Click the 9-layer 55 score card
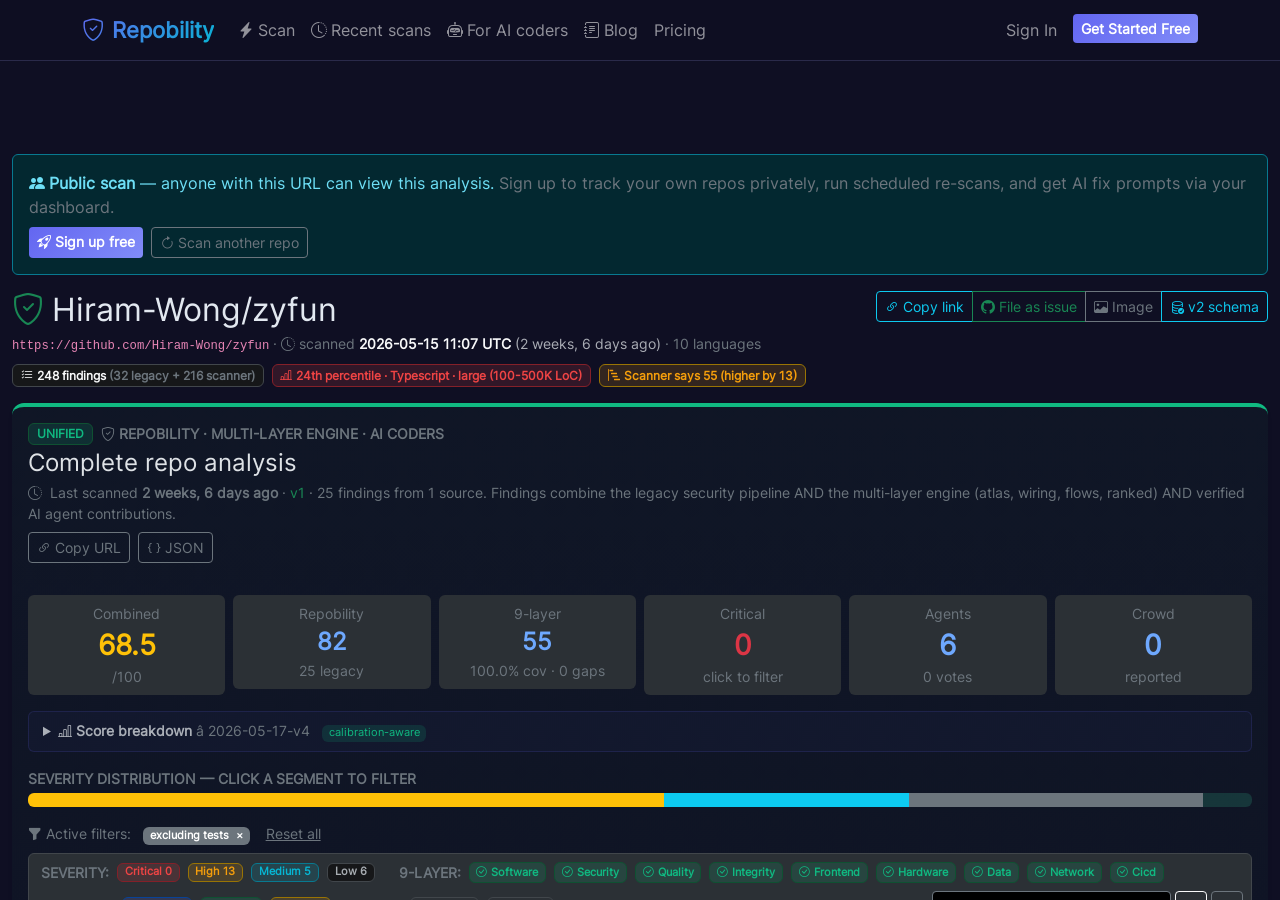This screenshot has height=900, width=1280. [x=537, y=642]
